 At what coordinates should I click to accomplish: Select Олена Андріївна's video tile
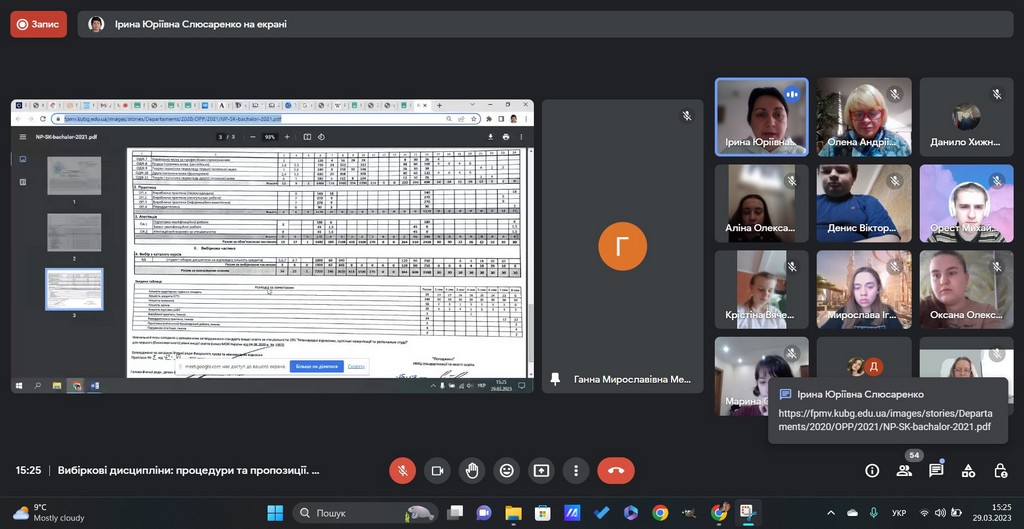863,117
